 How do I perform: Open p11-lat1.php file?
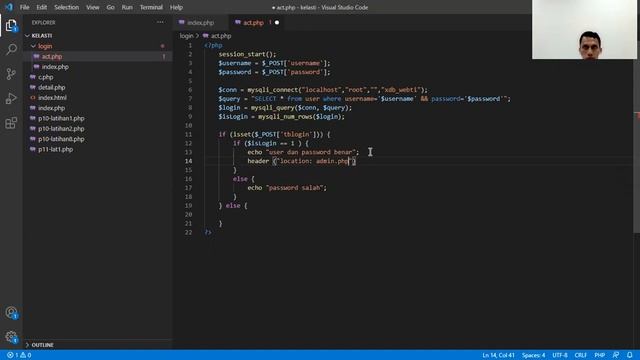56,149
